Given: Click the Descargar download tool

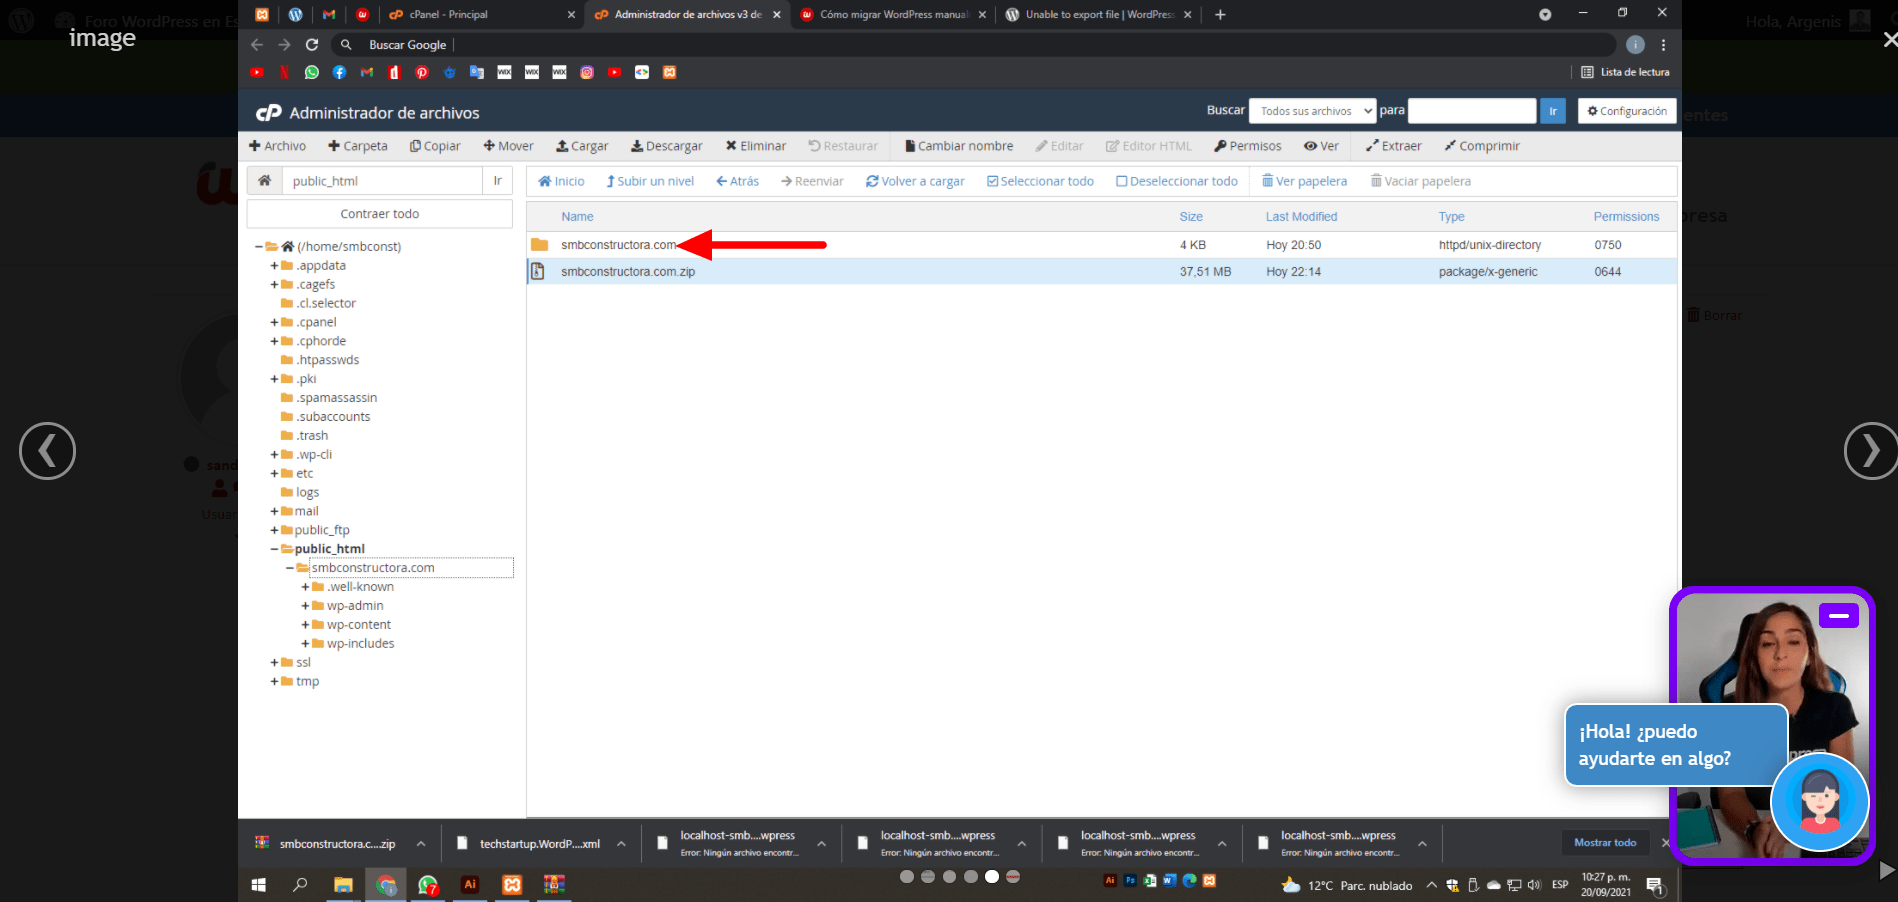Looking at the screenshot, I should (x=666, y=146).
